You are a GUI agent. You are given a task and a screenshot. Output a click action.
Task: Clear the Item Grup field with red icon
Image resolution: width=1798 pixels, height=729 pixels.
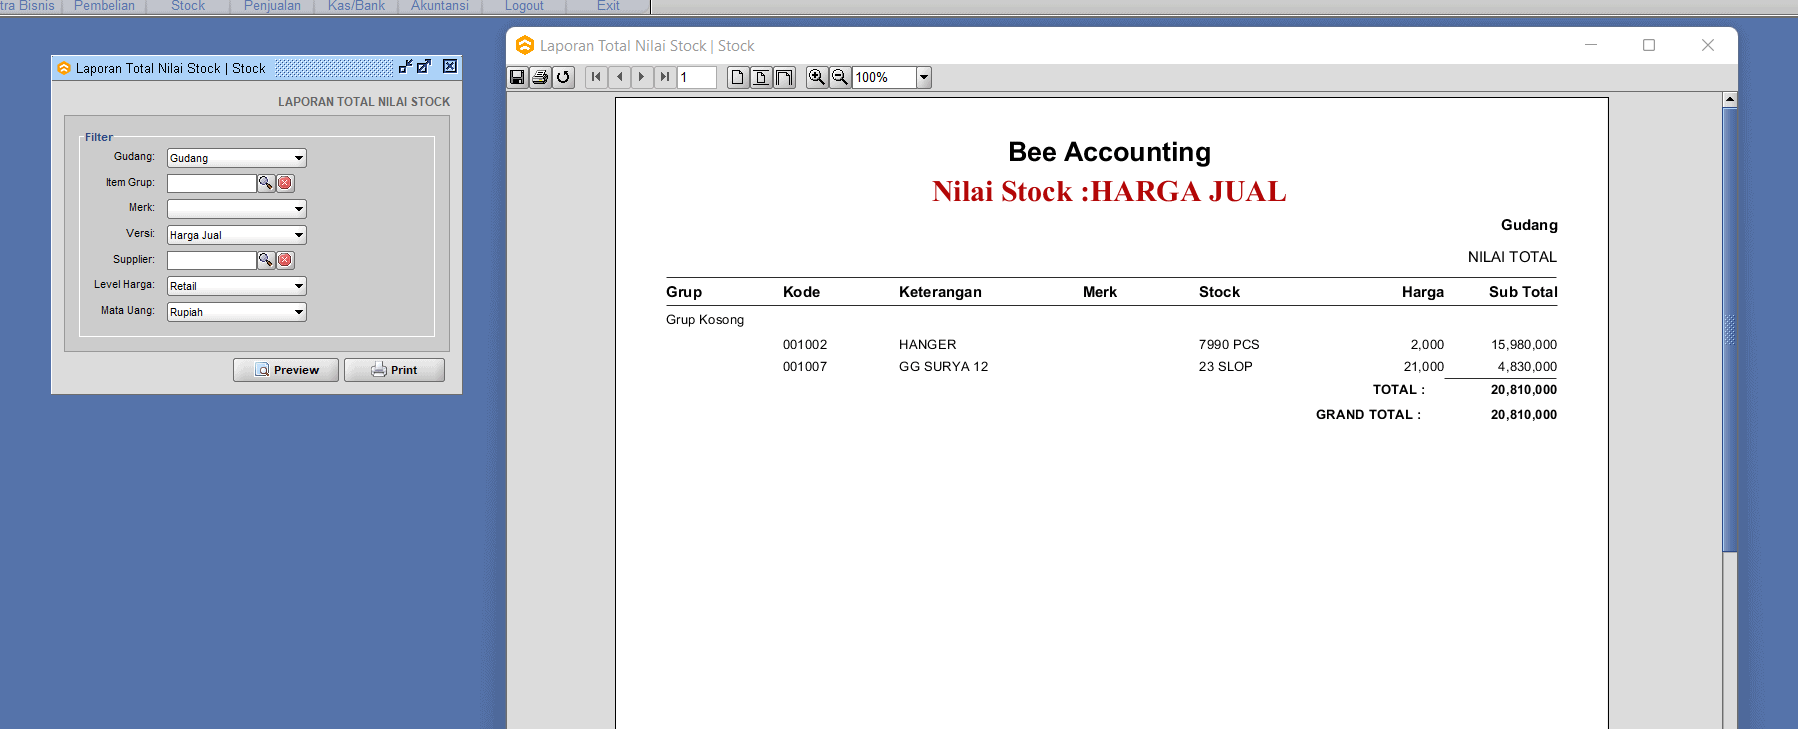pos(285,183)
